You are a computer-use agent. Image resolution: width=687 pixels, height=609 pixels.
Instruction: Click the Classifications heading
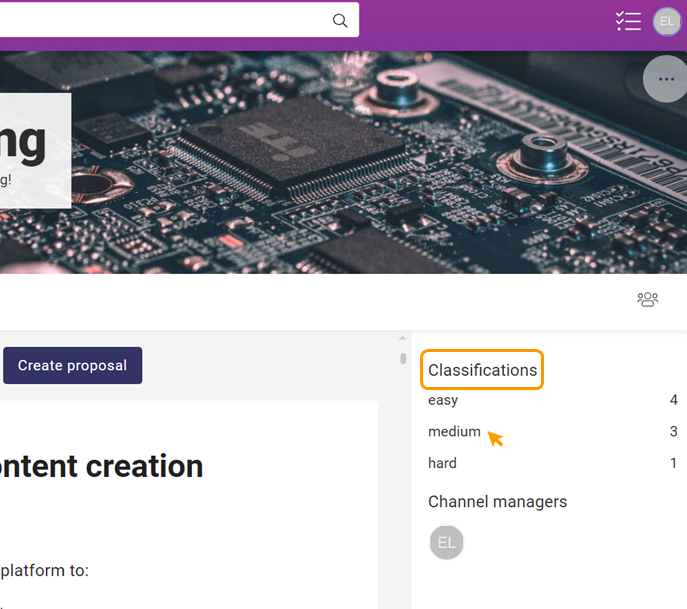pos(483,370)
